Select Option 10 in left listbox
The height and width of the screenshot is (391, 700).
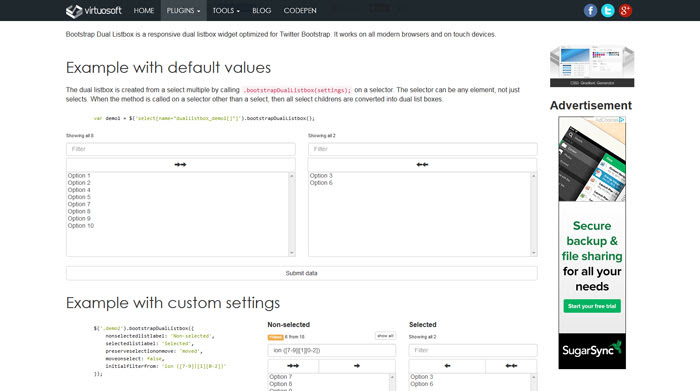[81, 226]
